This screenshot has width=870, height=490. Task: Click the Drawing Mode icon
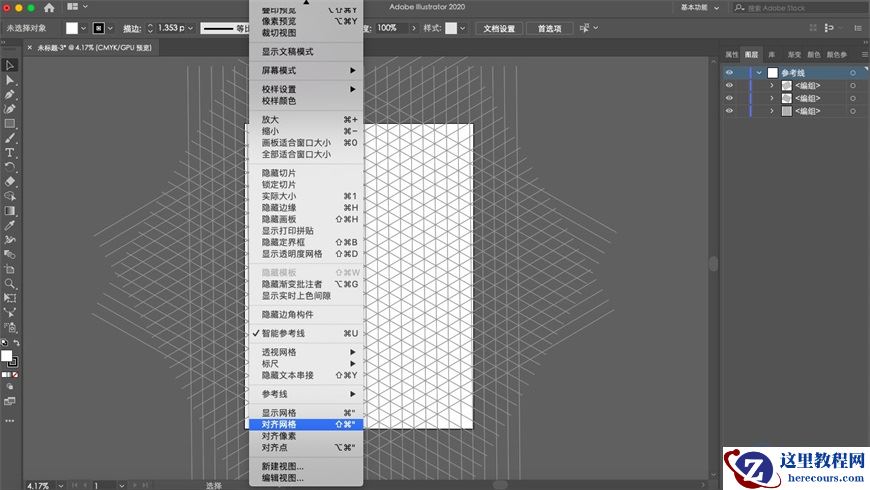[x=9, y=387]
